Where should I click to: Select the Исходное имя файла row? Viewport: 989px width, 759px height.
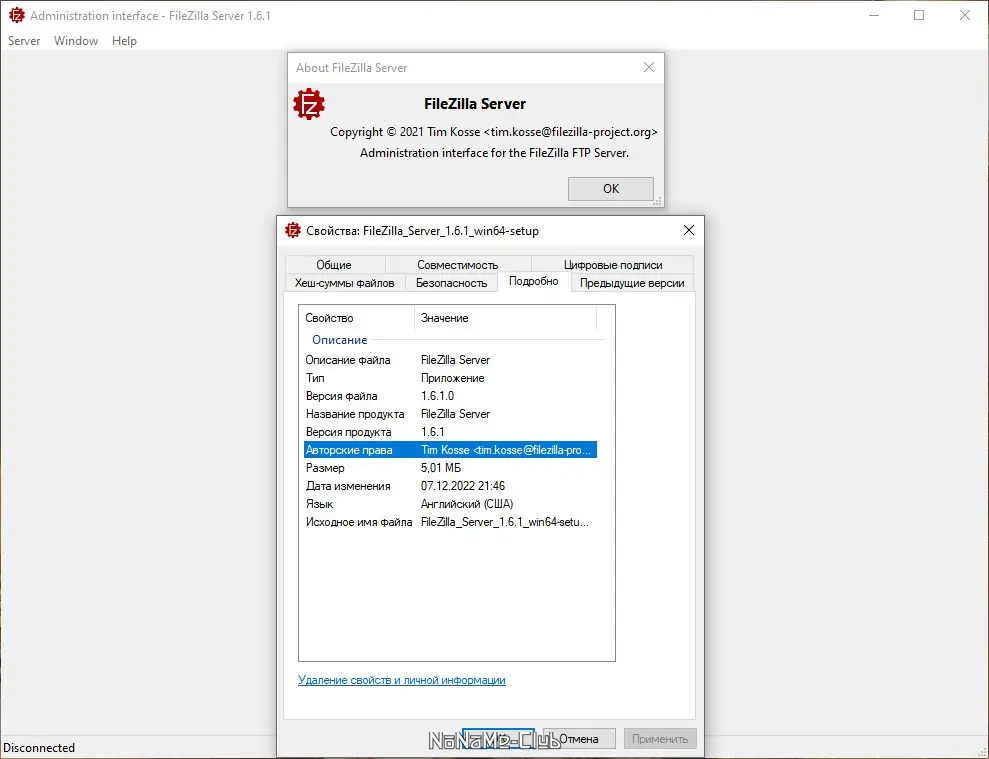click(450, 522)
